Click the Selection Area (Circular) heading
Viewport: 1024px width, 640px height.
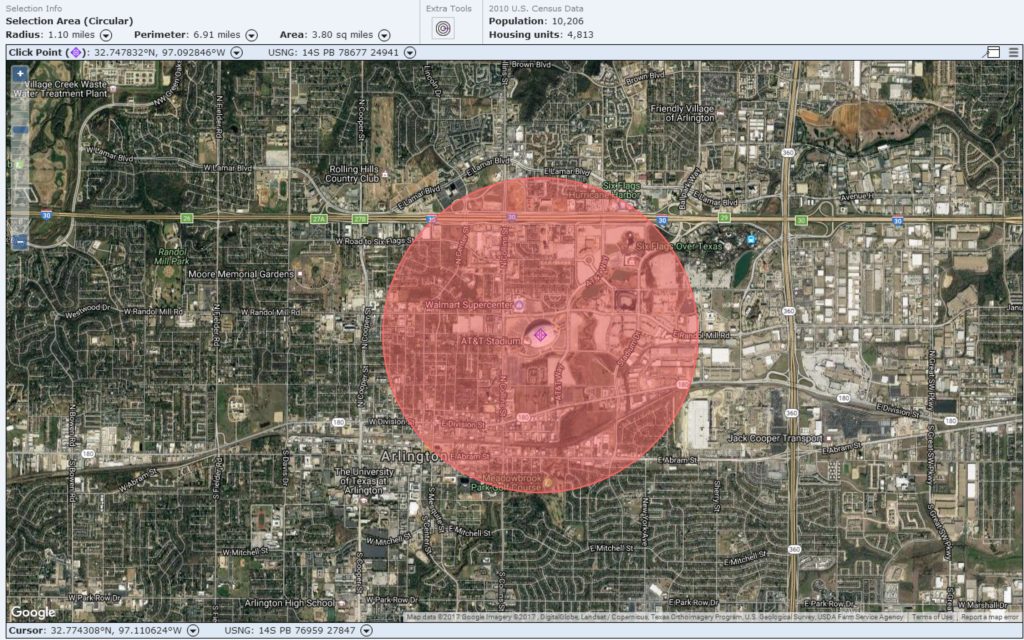pyautogui.click(x=69, y=22)
